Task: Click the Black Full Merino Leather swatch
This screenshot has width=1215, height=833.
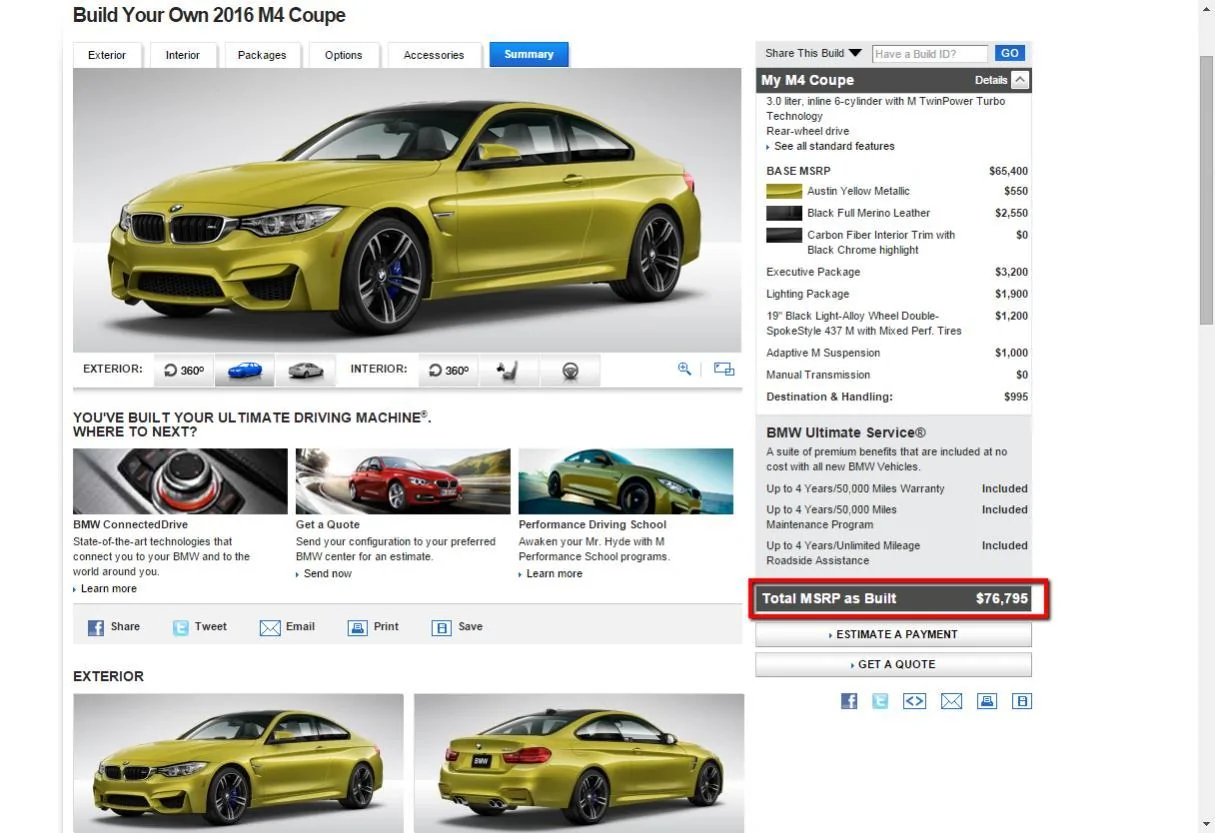Action: [784, 213]
